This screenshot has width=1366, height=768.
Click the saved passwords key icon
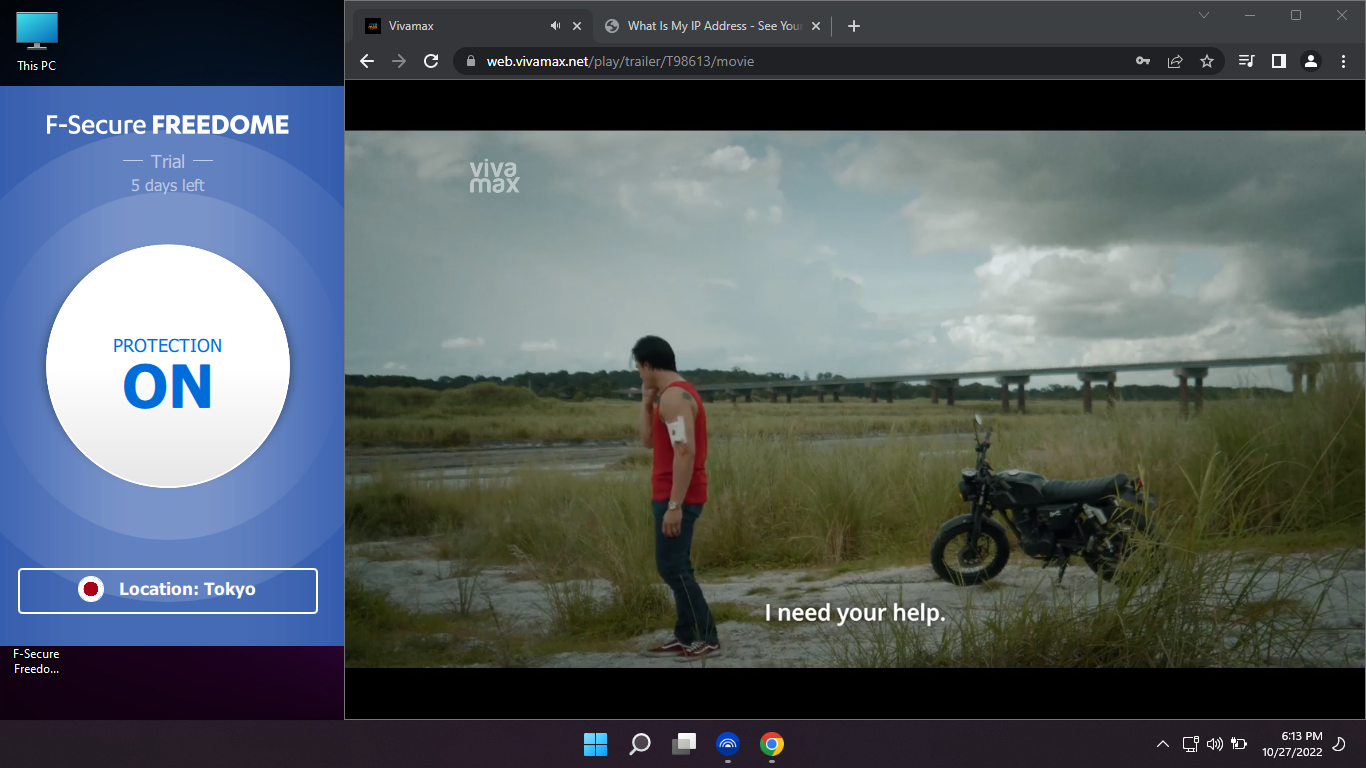(1142, 61)
